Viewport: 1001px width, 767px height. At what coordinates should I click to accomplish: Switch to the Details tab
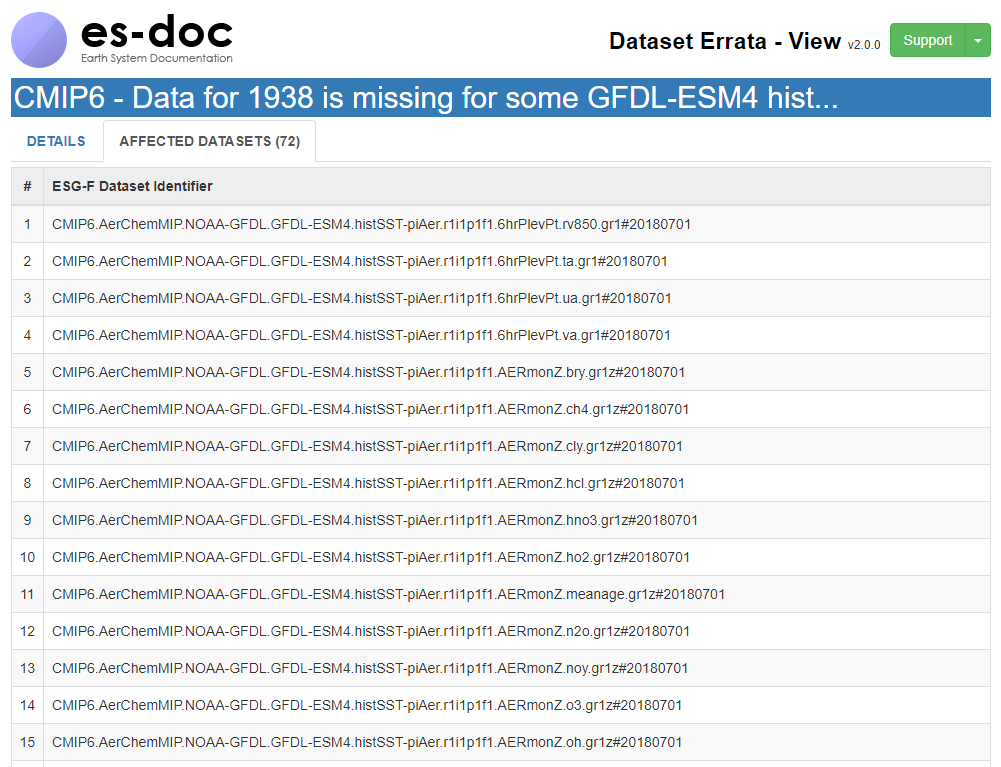coord(56,141)
